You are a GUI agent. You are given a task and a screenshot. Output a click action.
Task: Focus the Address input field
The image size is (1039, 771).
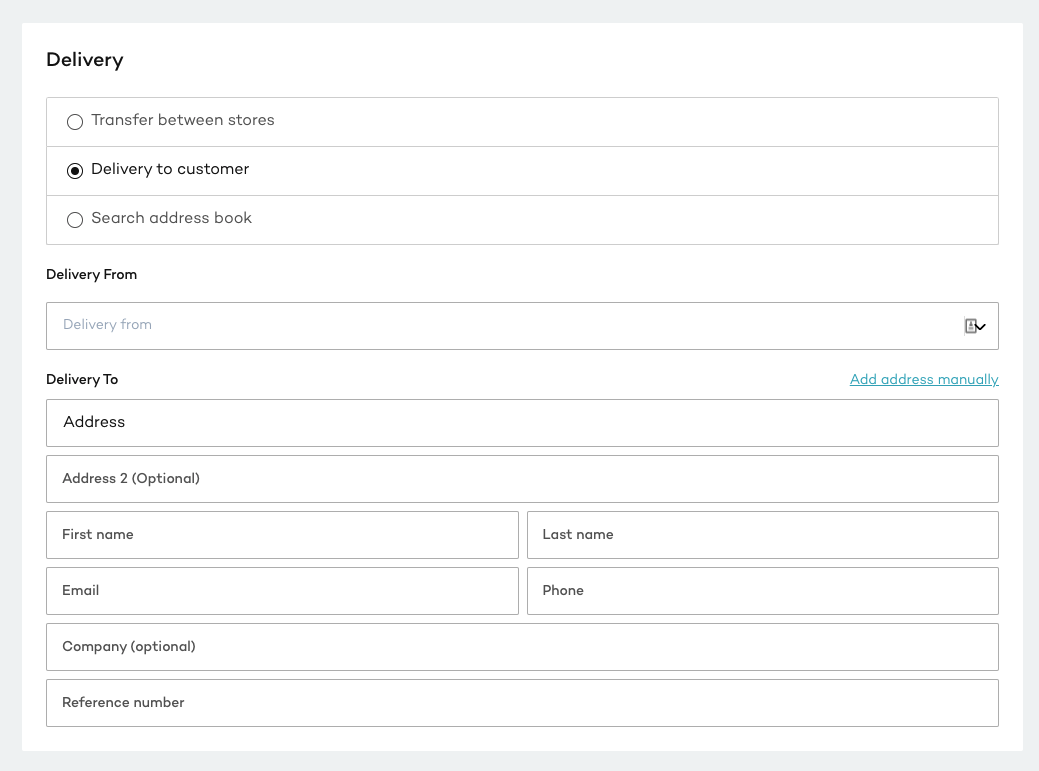pos(522,423)
